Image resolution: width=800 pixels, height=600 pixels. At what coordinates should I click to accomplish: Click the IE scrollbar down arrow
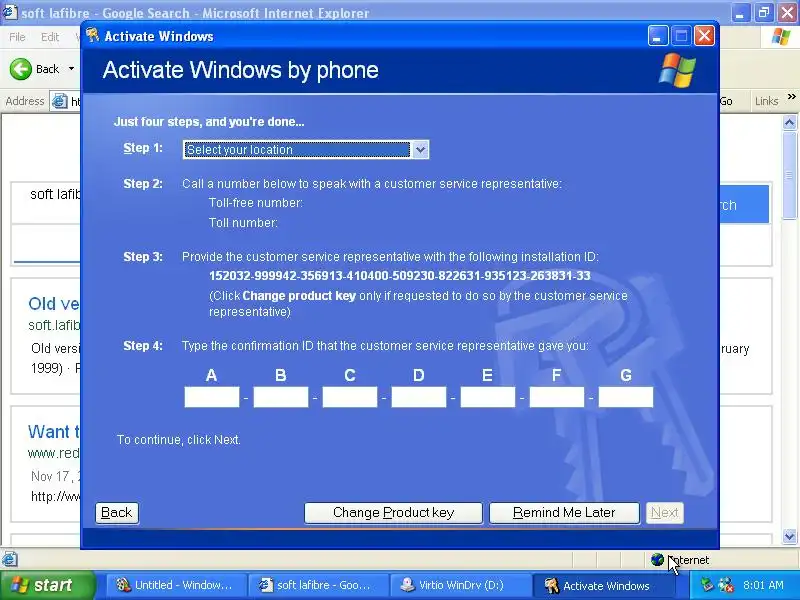789,536
